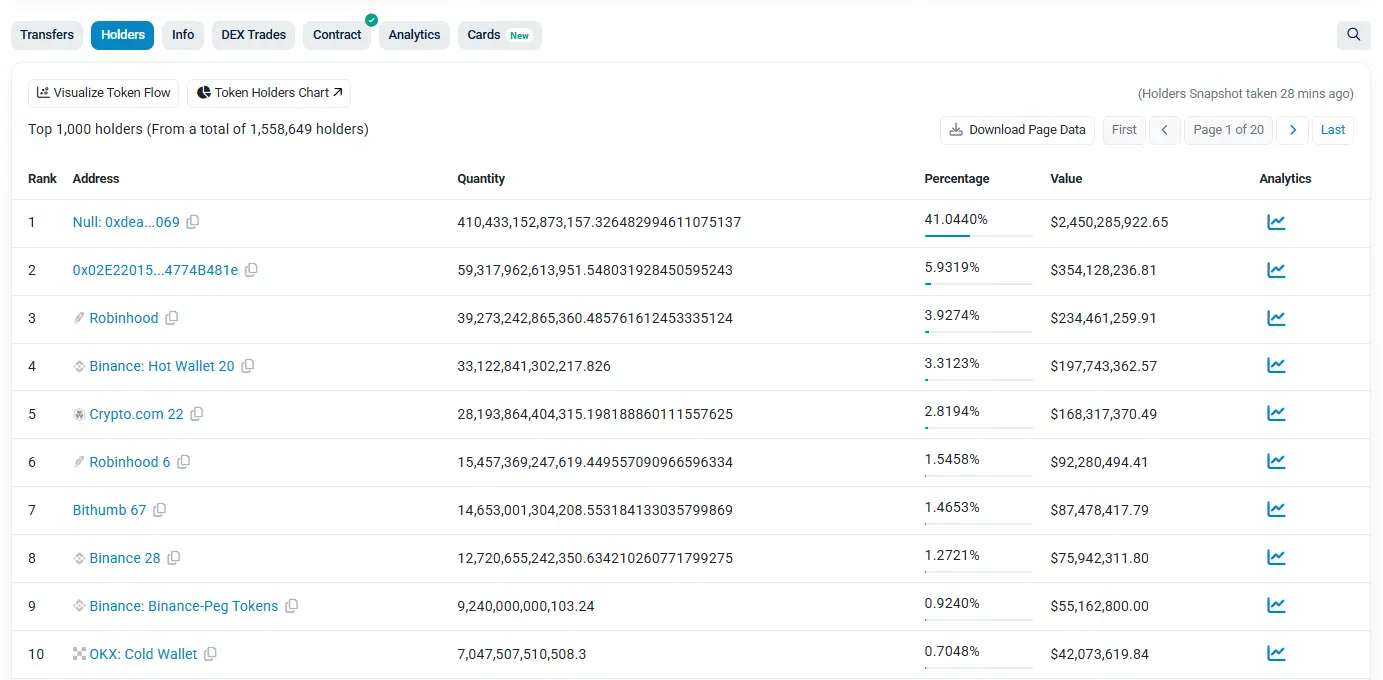Open Visualize Token Flow
This screenshot has width=1383, height=680.
click(x=102, y=92)
